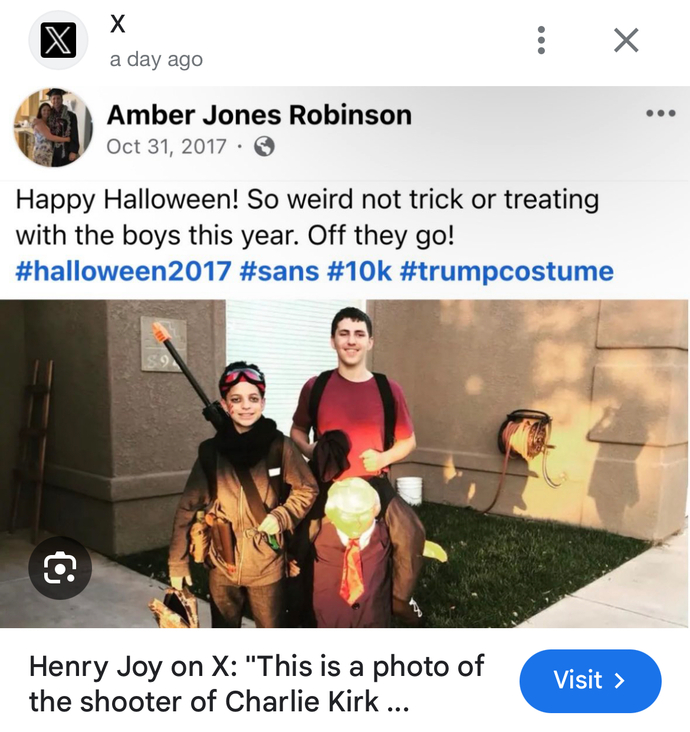Open the #sans hashtag
This screenshot has height=732, width=690.
pyautogui.click(x=279, y=271)
